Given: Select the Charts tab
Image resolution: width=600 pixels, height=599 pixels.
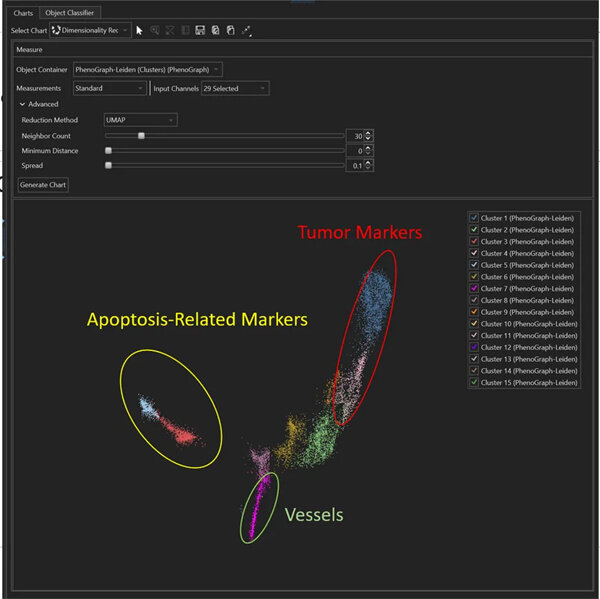Looking at the screenshot, I should click(23, 12).
